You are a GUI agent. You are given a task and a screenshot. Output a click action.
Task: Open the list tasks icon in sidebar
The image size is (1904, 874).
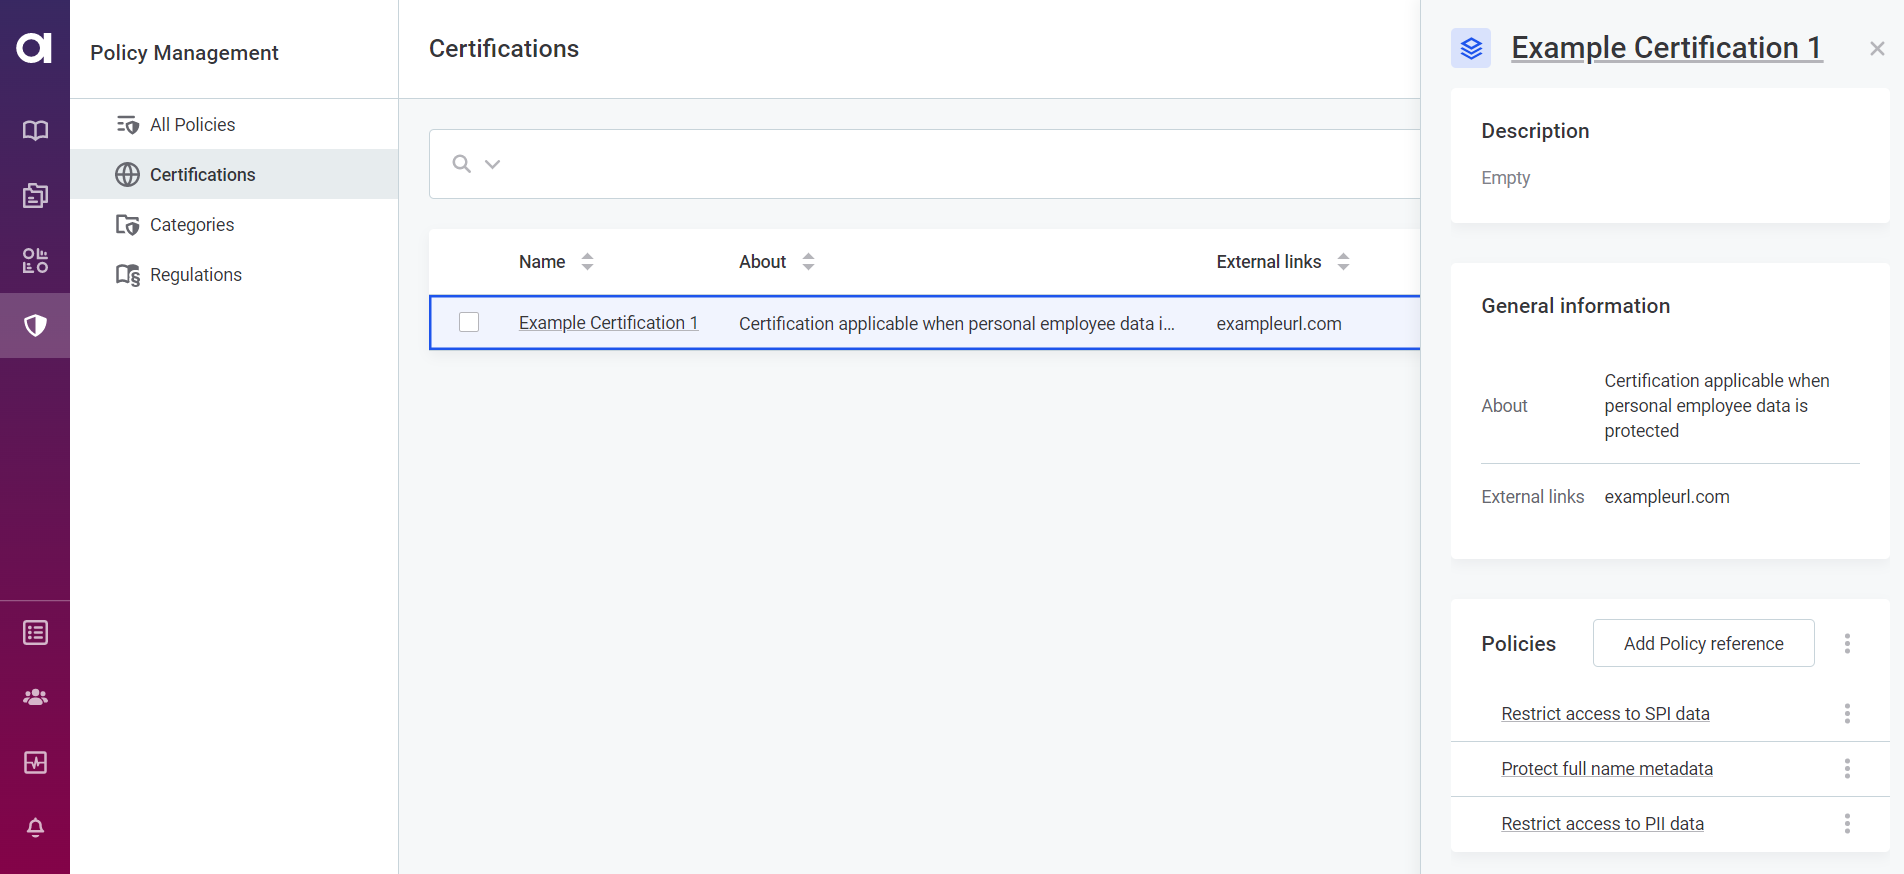35,633
